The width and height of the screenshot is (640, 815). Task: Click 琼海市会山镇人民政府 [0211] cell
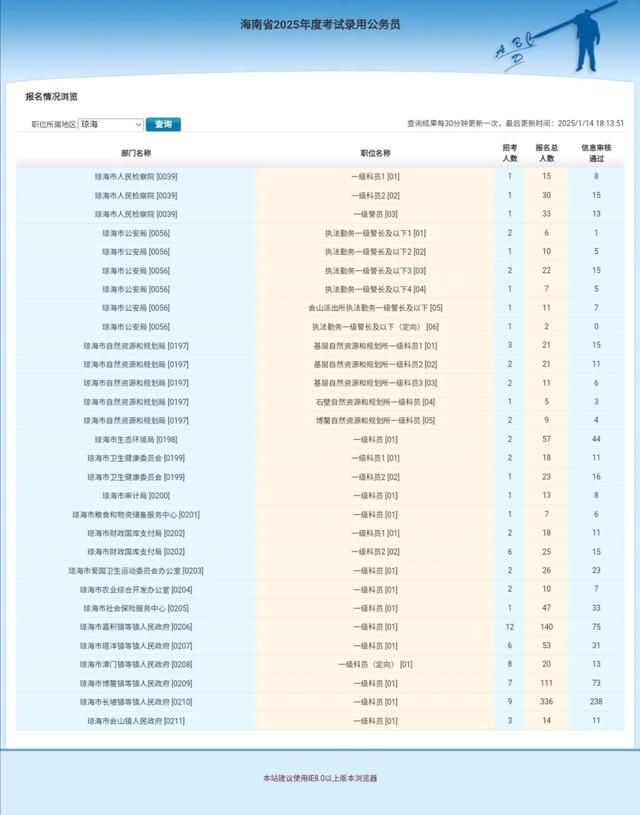136,721
